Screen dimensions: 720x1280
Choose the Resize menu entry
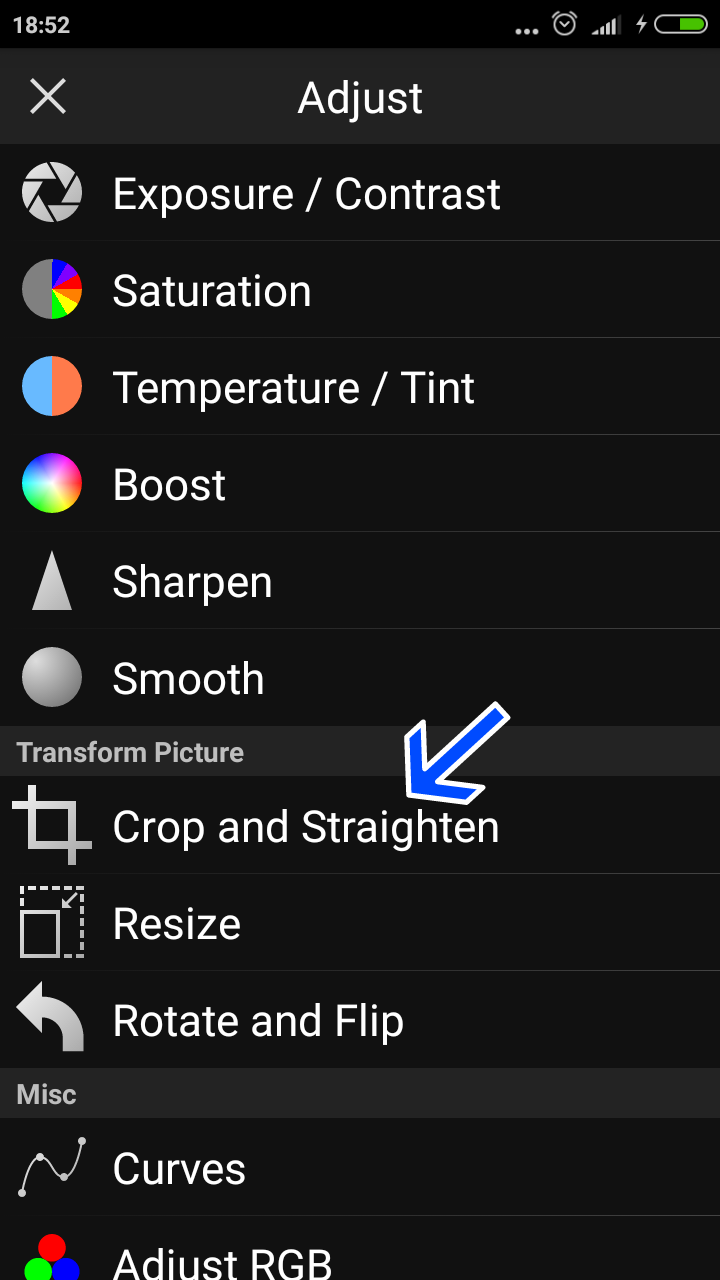pos(177,924)
